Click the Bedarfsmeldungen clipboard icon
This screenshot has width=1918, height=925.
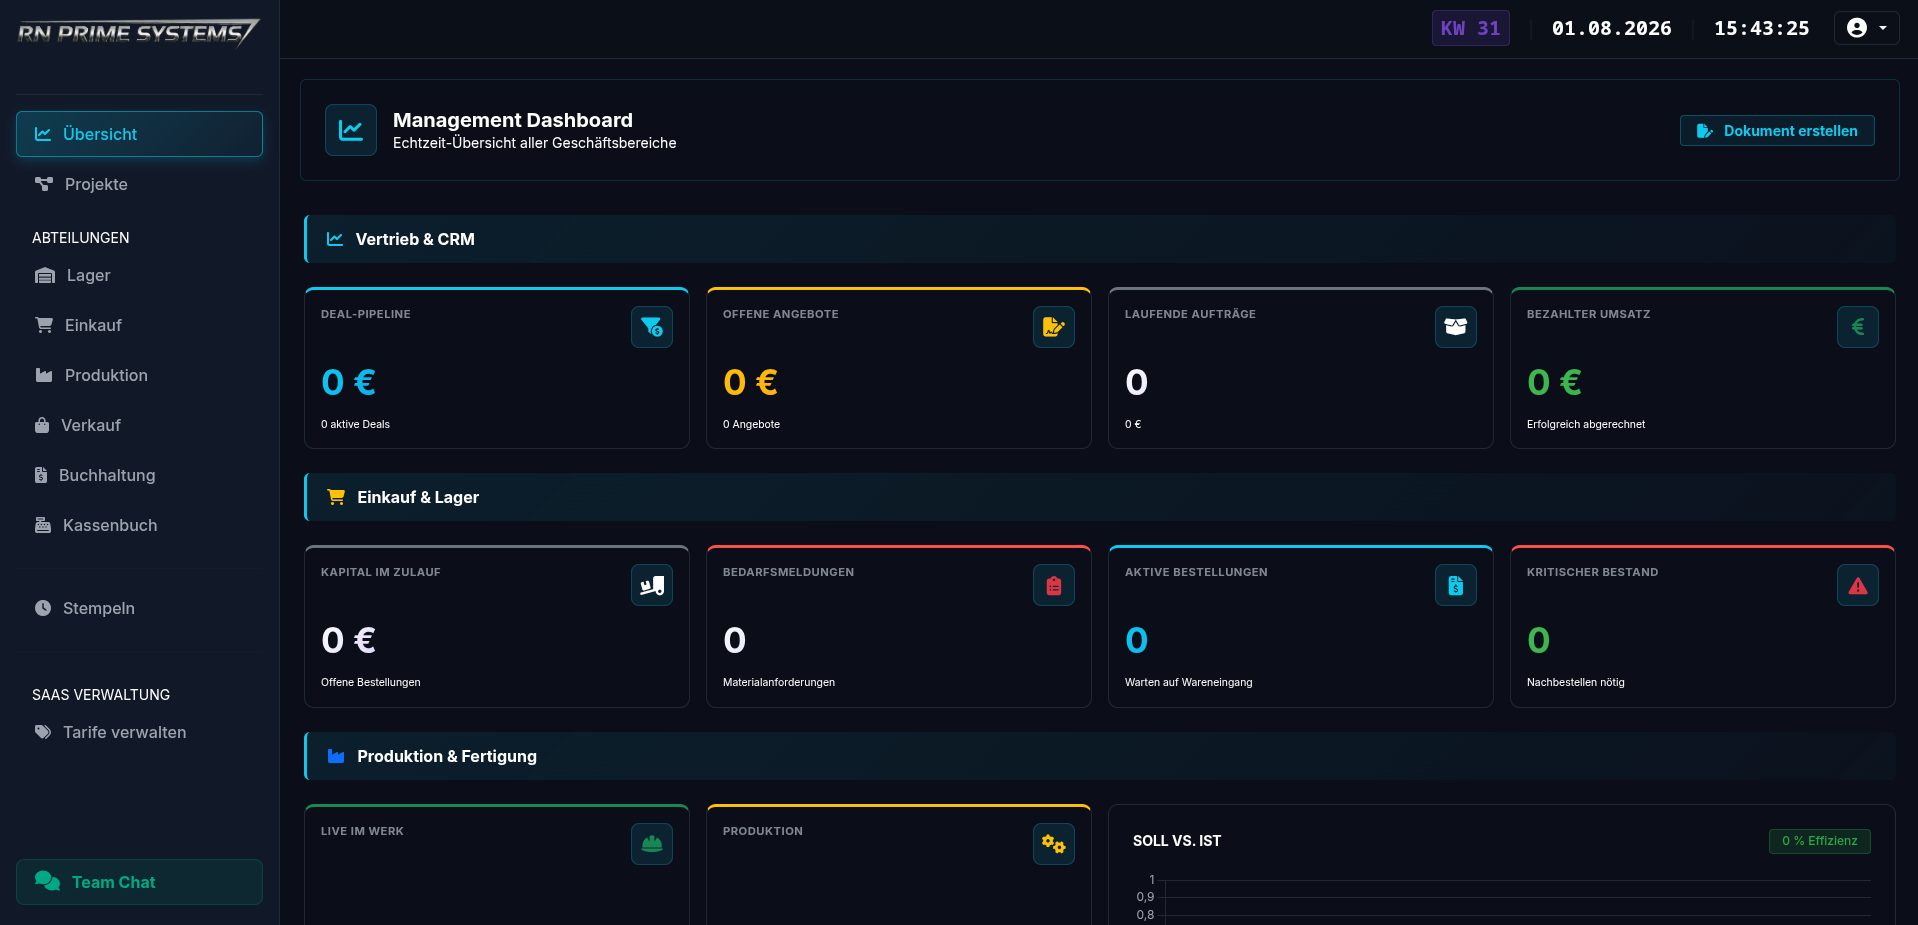tap(1054, 585)
